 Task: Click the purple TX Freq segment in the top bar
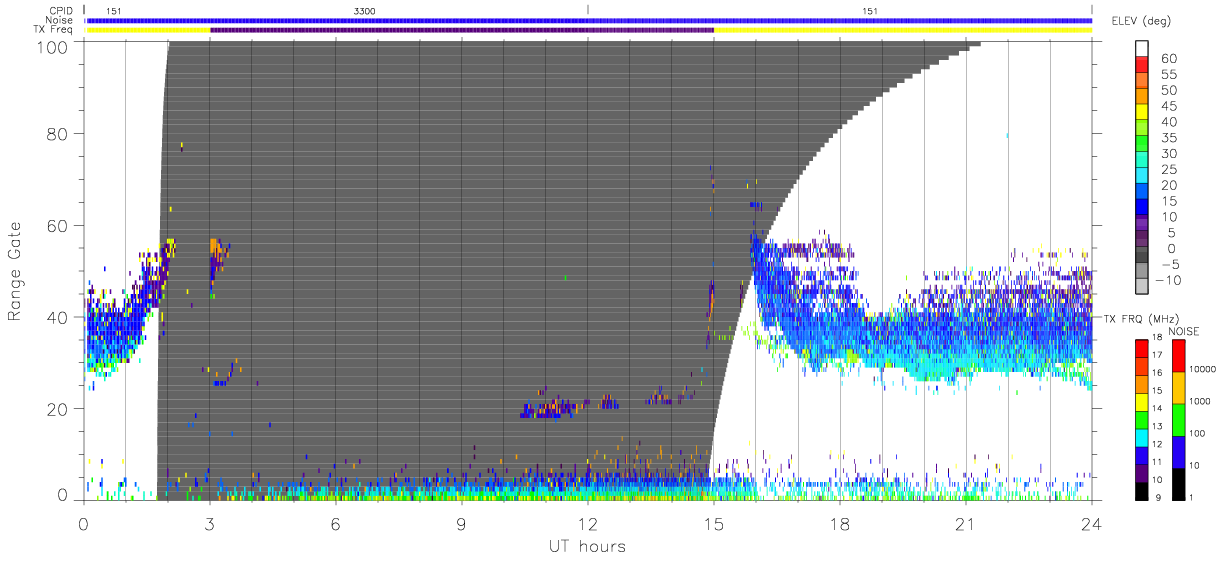[x=462, y=30]
